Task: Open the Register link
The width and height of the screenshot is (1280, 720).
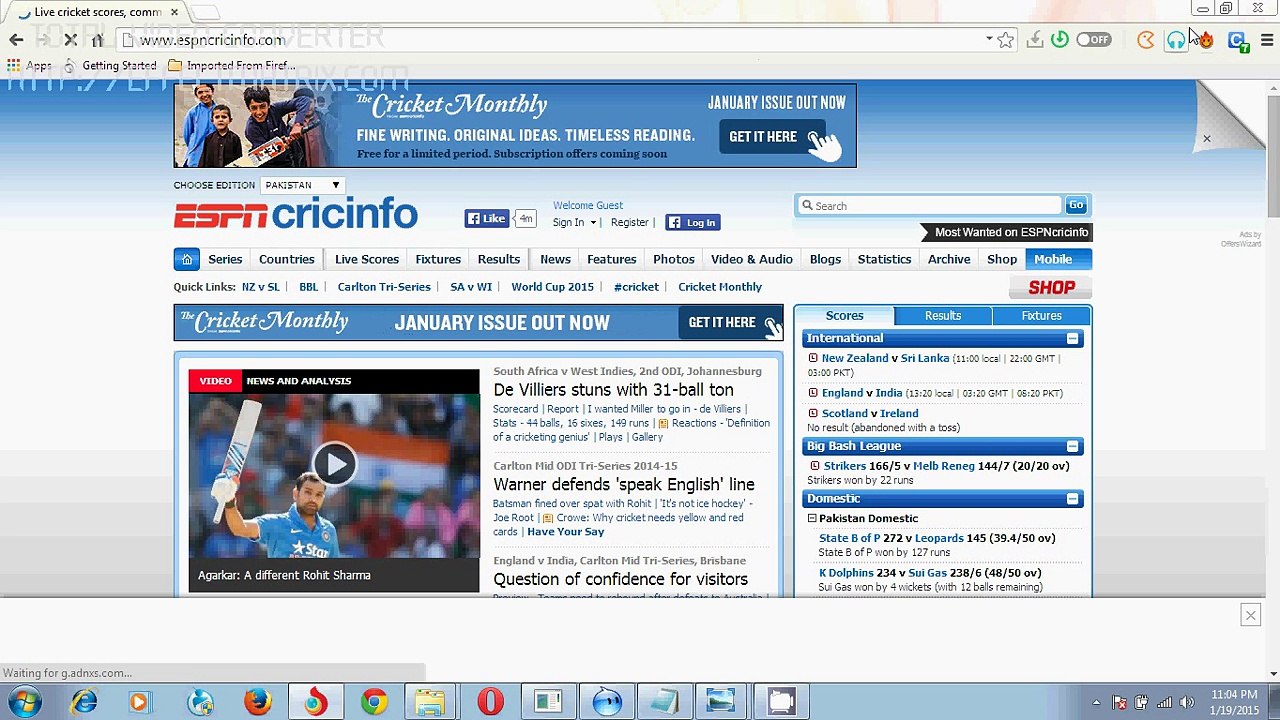Action: [629, 223]
